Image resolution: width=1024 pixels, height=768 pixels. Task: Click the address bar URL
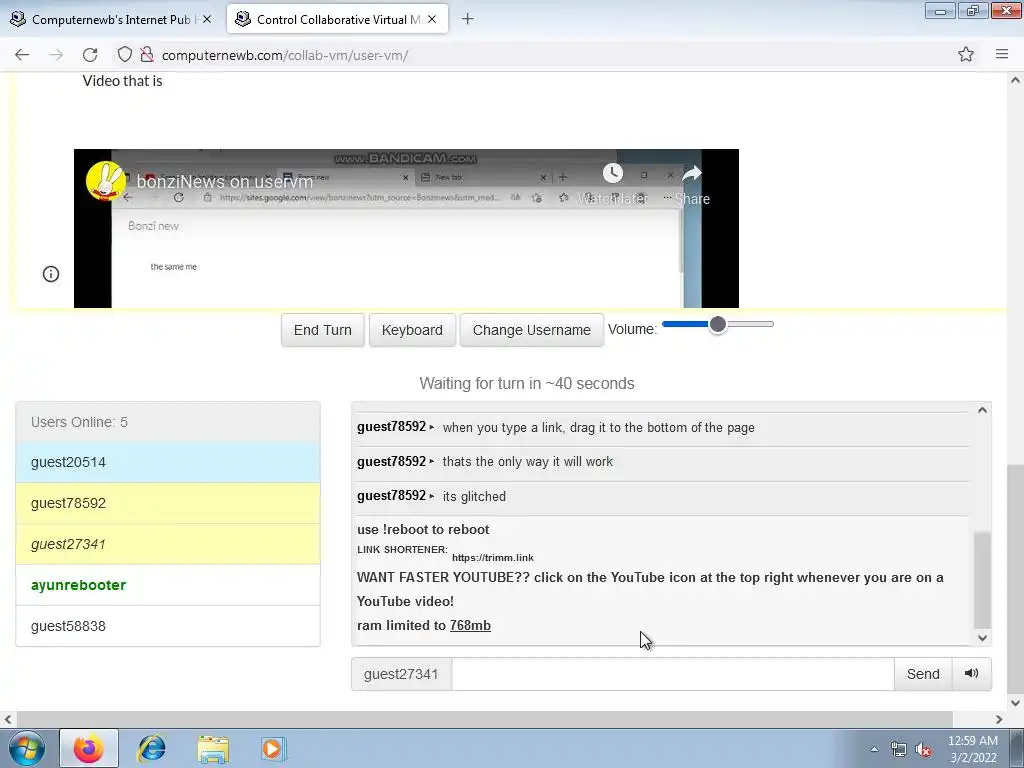pyautogui.click(x=285, y=56)
